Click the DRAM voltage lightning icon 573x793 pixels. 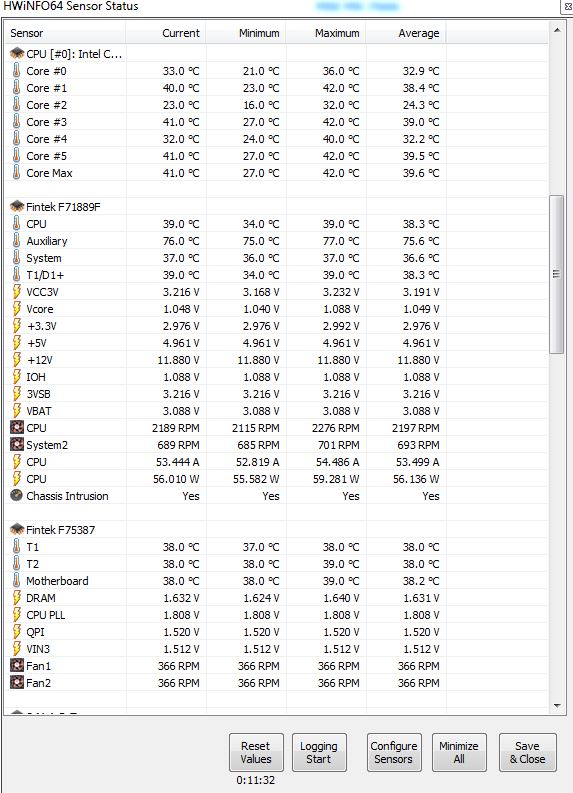click(17, 598)
